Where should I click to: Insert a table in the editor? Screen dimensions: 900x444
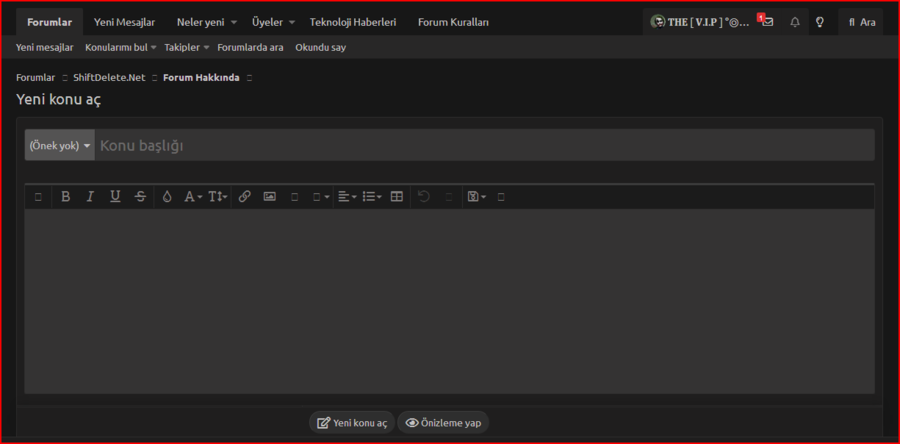(397, 197)
